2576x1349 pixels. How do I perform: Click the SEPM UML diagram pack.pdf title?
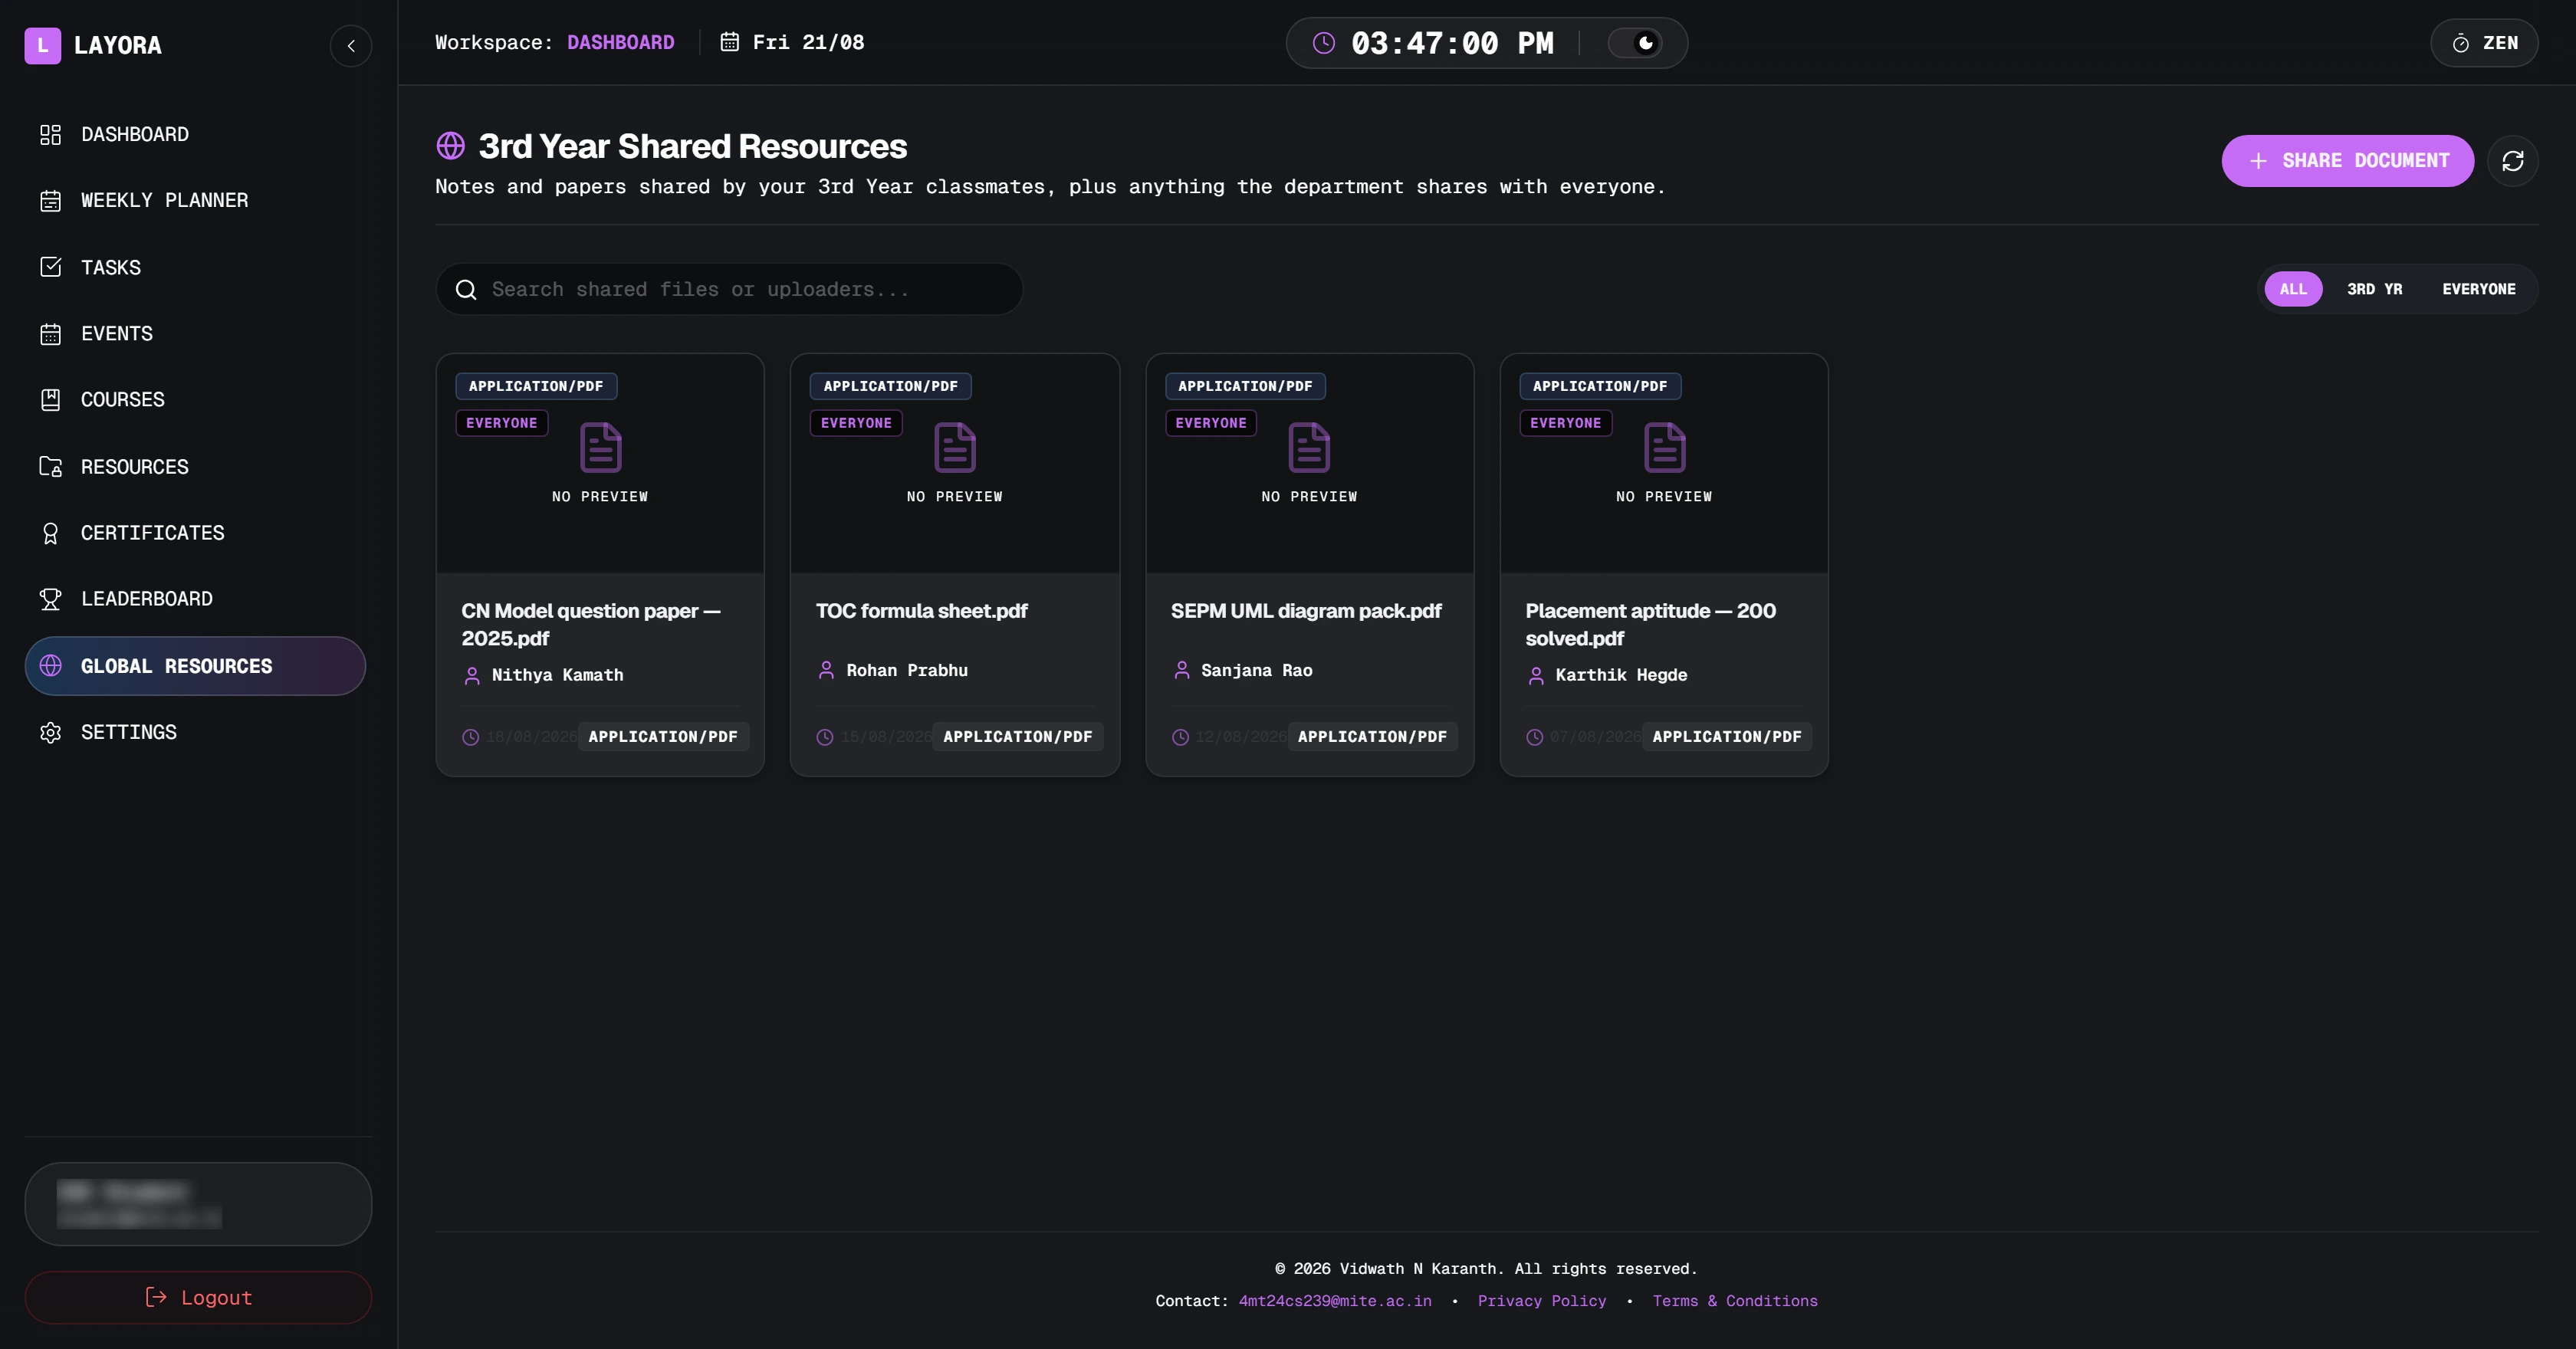[x=1305, y=611]
